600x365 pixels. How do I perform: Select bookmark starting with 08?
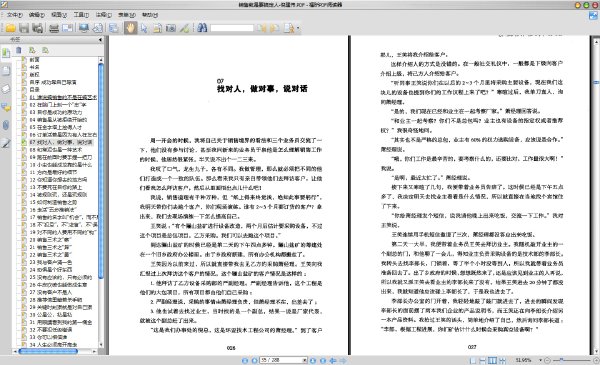[56, 150]
